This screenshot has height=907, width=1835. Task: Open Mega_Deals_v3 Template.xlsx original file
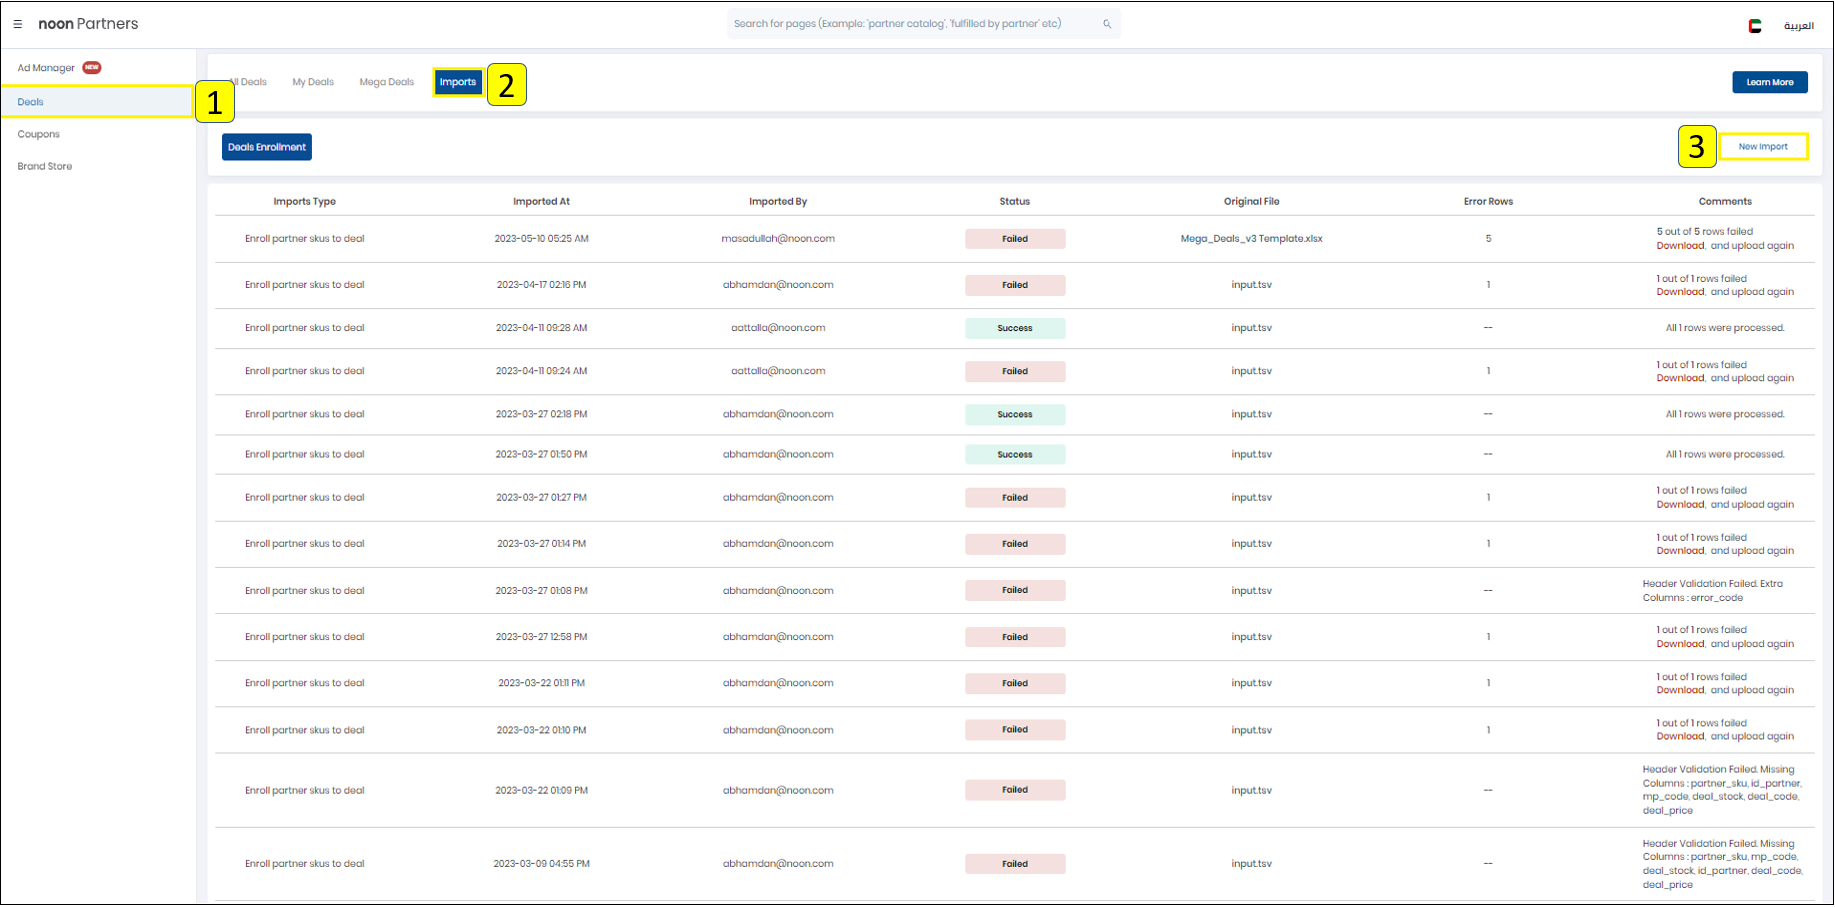point(1251,239)
